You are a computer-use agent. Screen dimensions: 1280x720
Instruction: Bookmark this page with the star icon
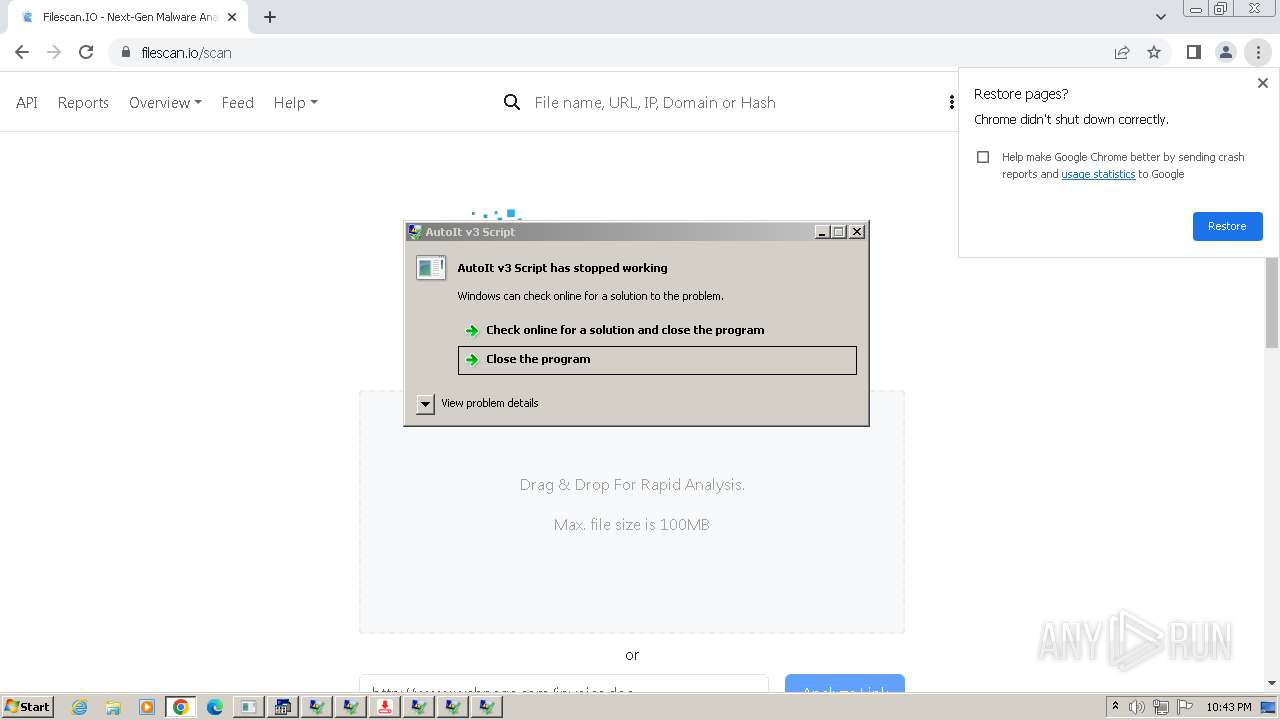1154,52
